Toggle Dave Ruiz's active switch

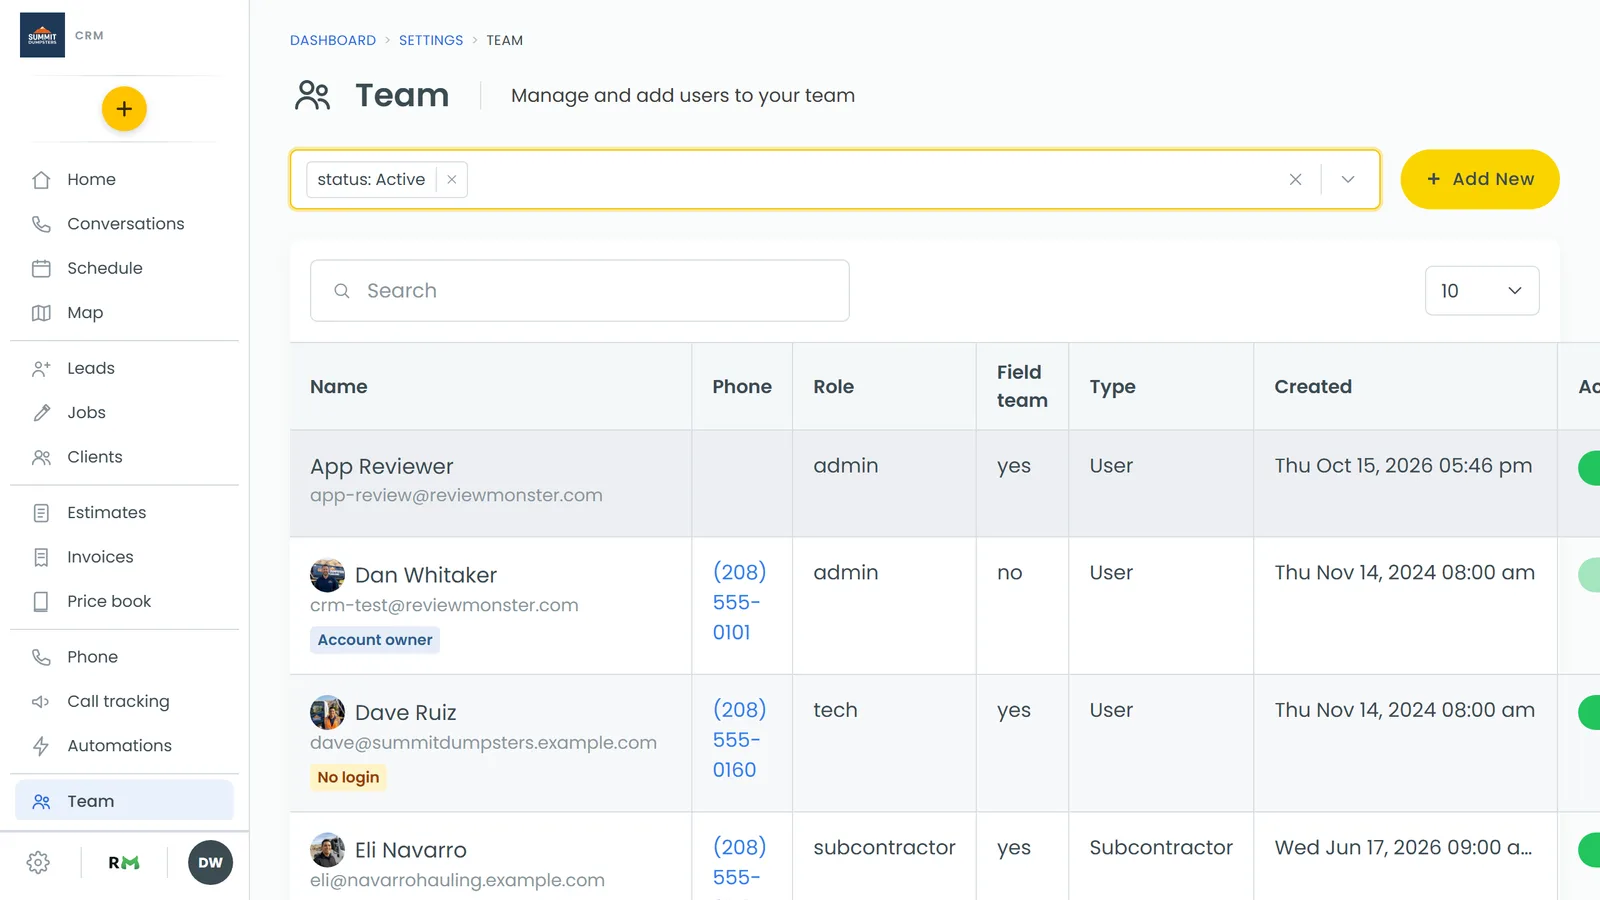coord(1589,712)
